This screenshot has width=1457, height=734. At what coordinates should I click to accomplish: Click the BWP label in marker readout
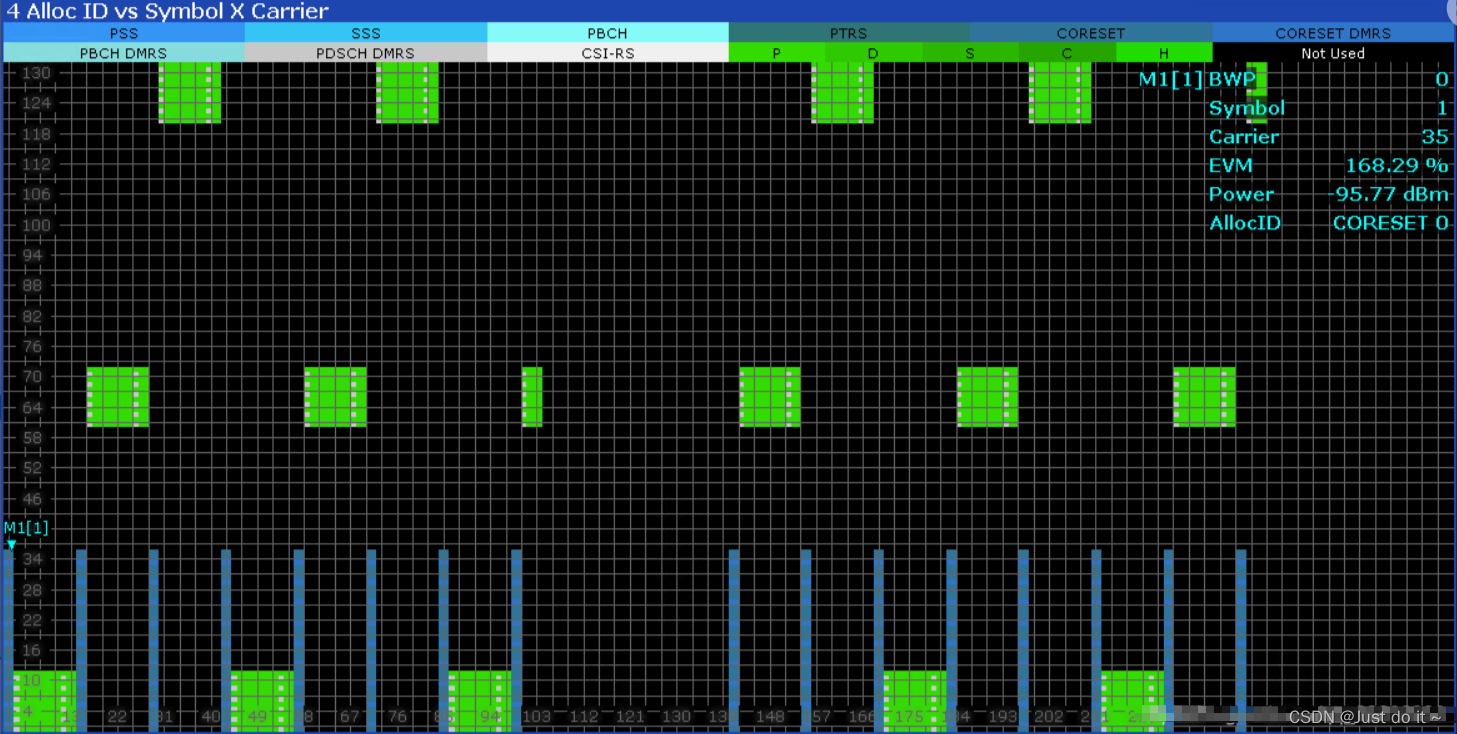tap(1231, 79)
